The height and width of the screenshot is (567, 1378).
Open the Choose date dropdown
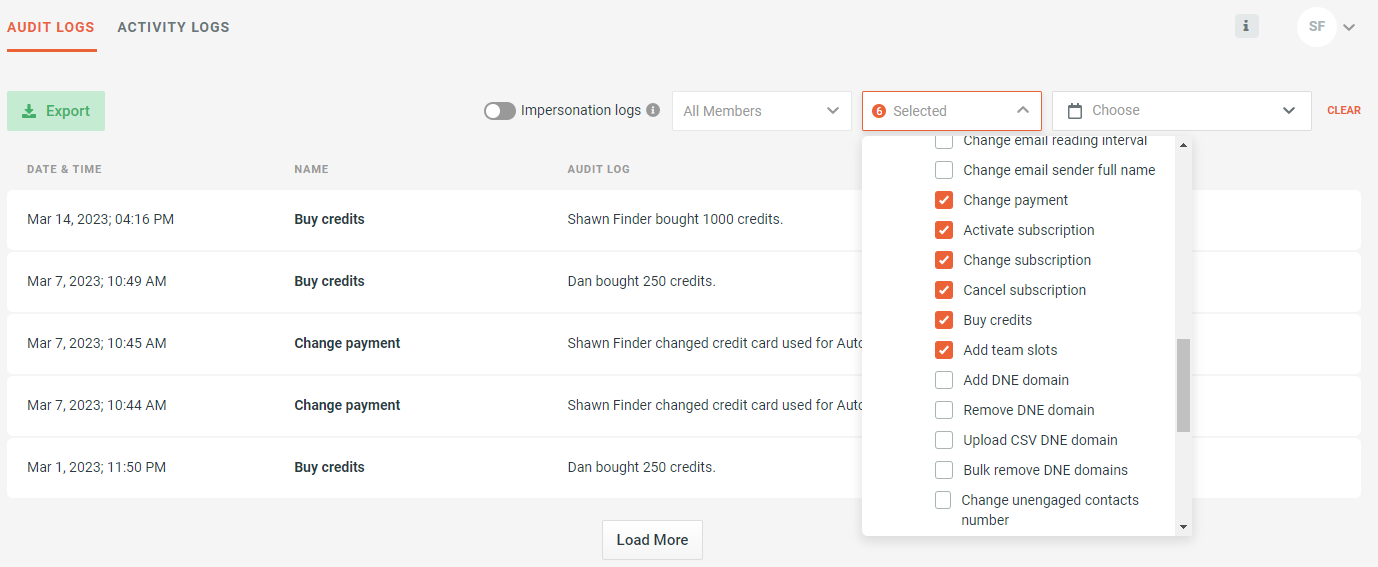point(1182,111)
